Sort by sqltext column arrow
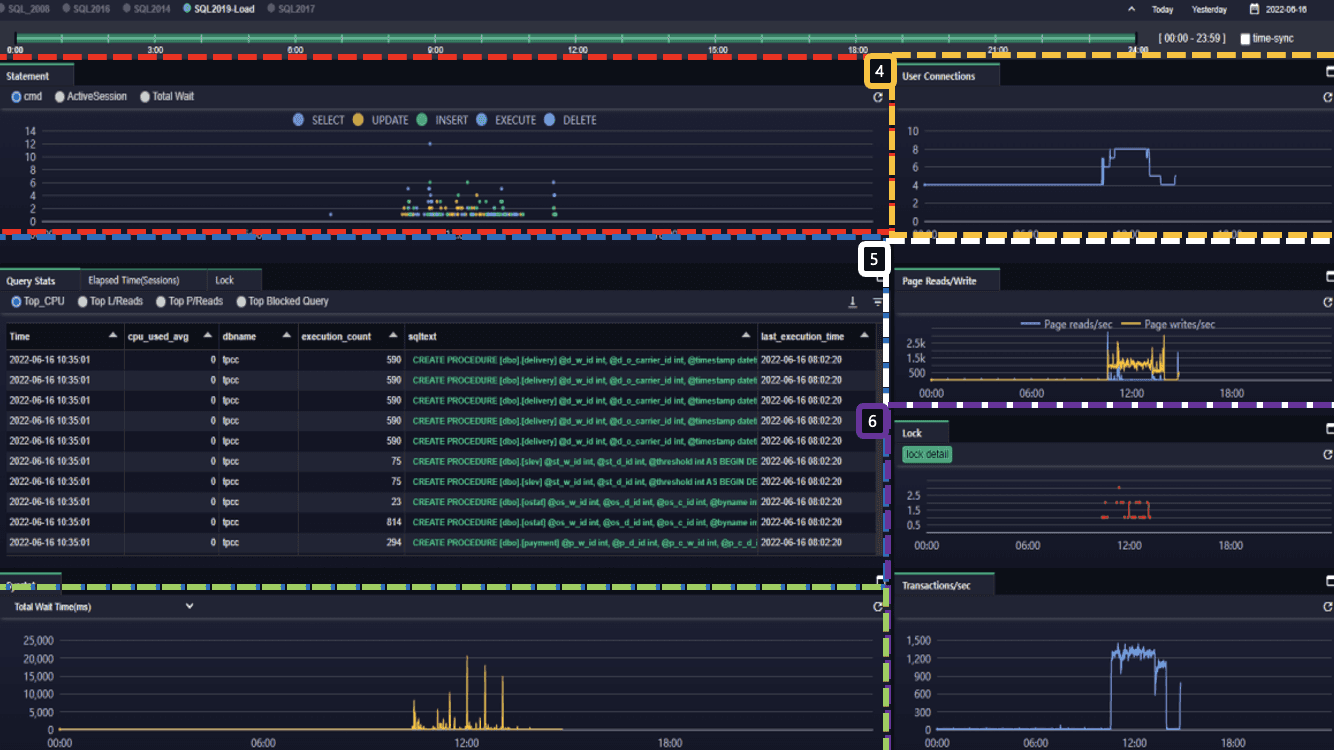The image size is (1334, 750). point(746,336)
